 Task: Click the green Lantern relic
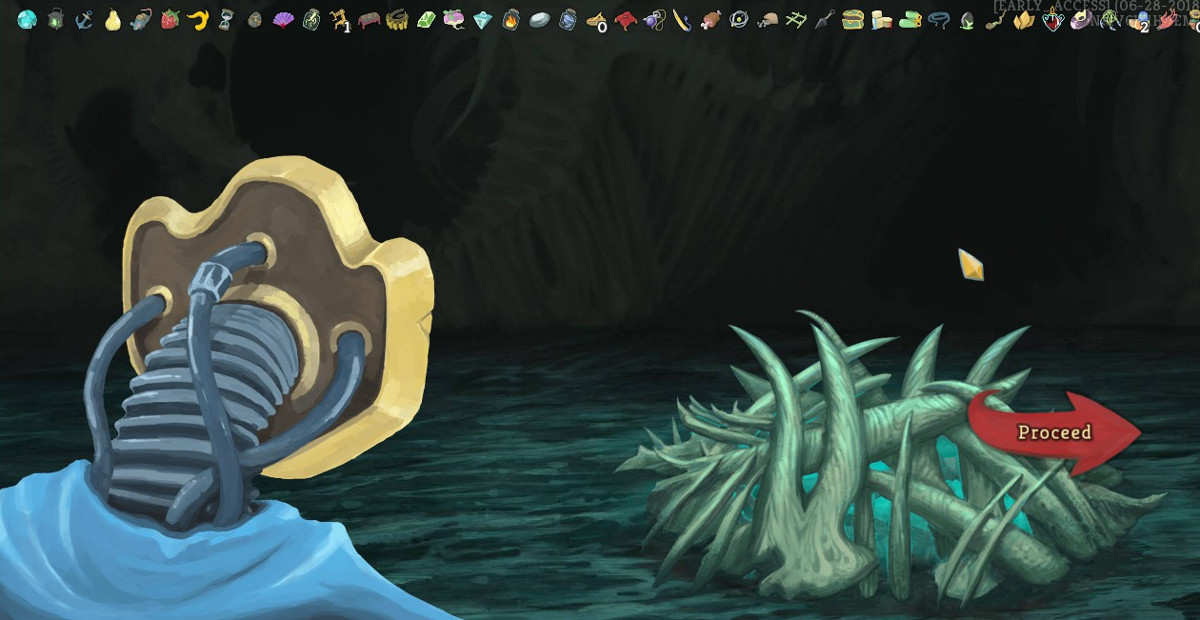click(56, 19)
